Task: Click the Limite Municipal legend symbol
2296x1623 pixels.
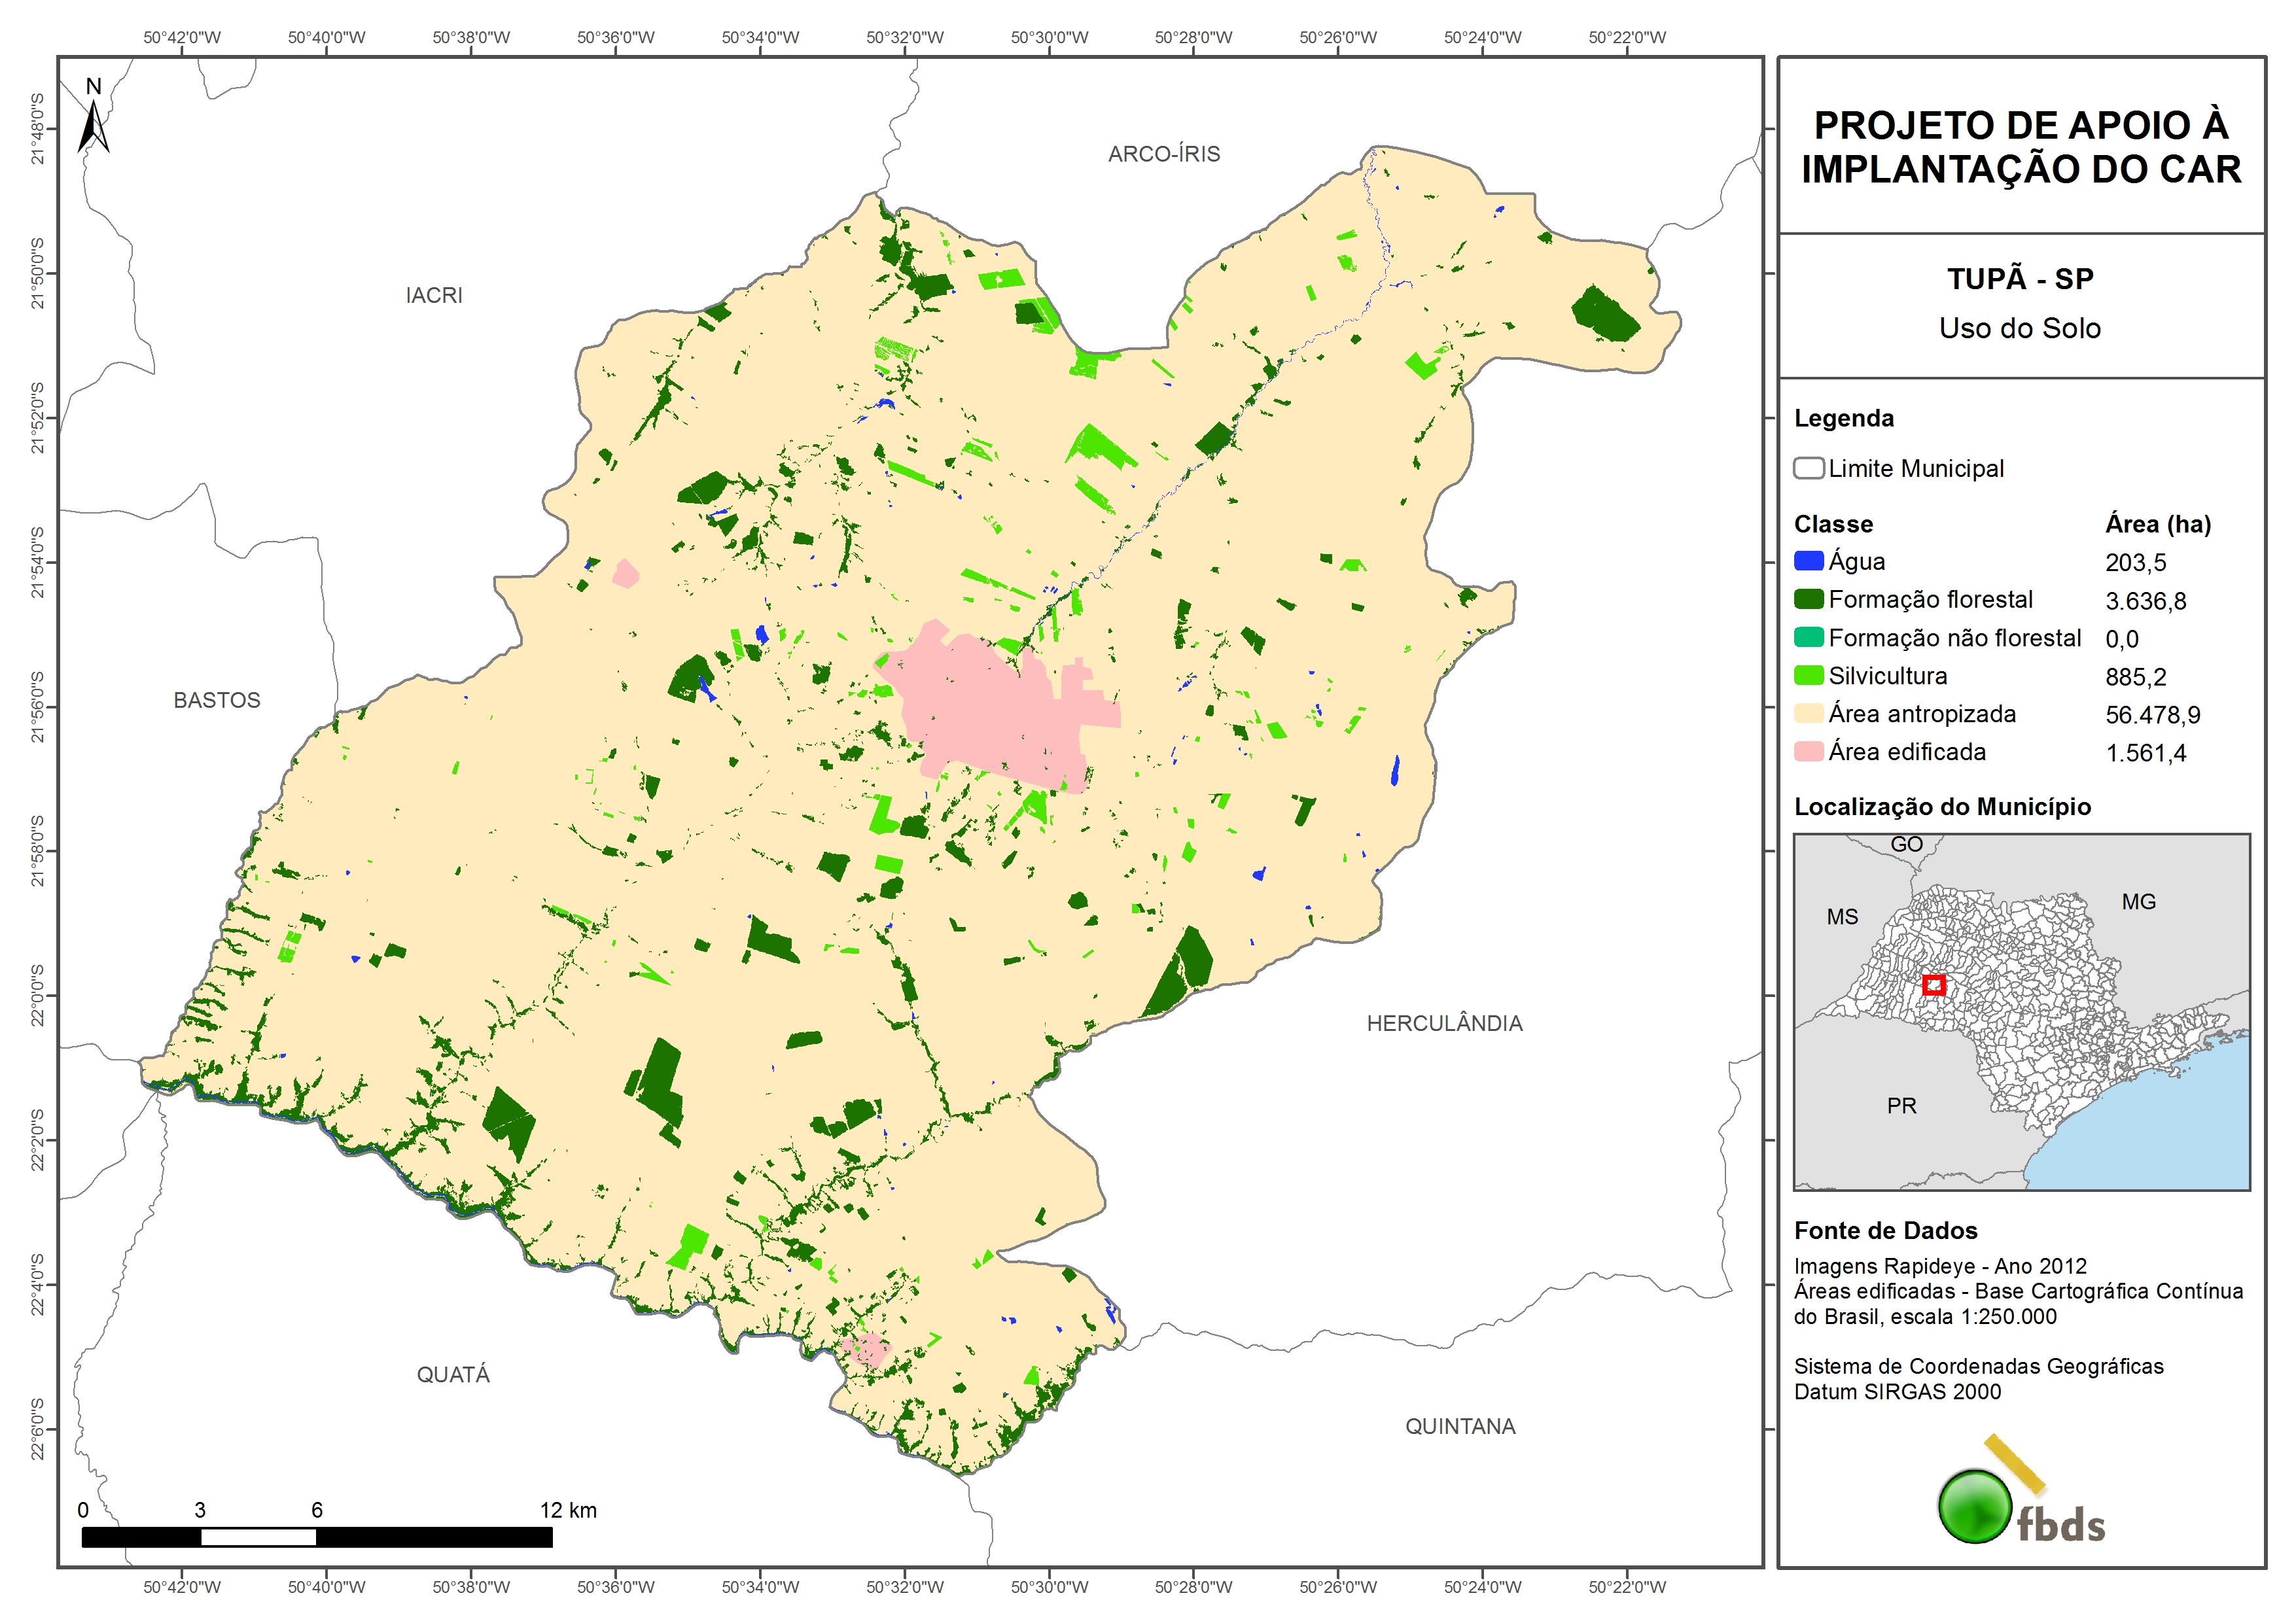Action: 1808,468
